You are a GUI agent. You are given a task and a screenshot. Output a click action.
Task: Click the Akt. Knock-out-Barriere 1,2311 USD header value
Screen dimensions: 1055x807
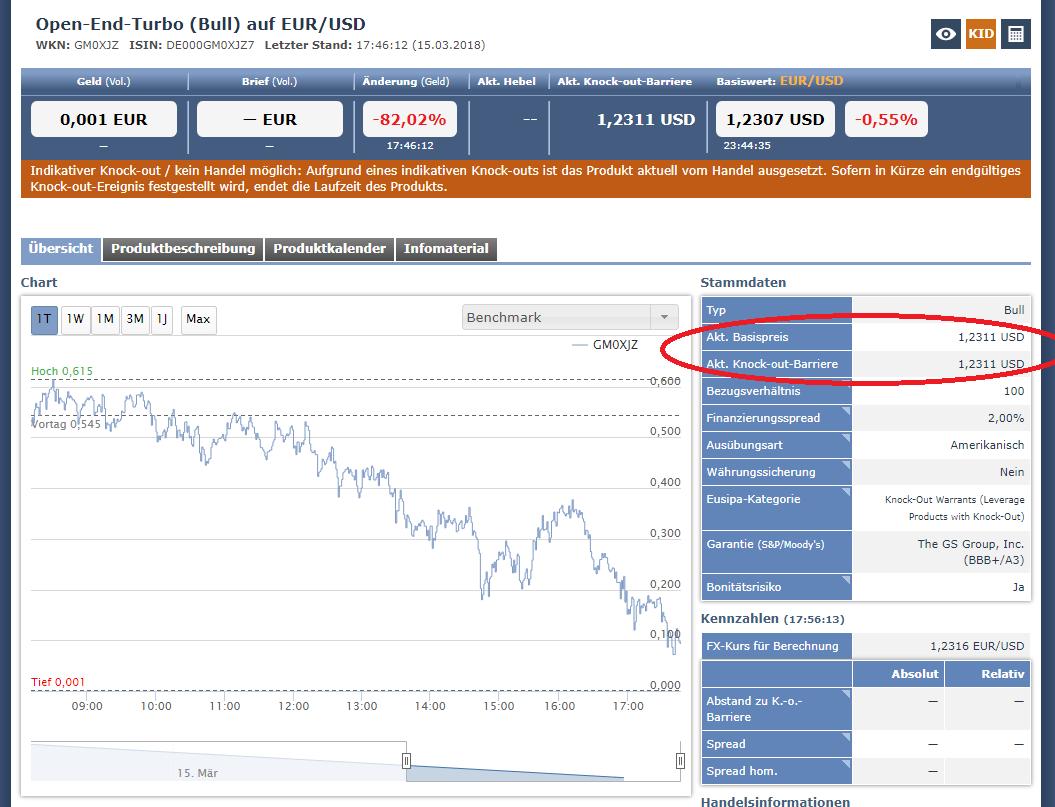pyautogui.click(x=645, y=120)
